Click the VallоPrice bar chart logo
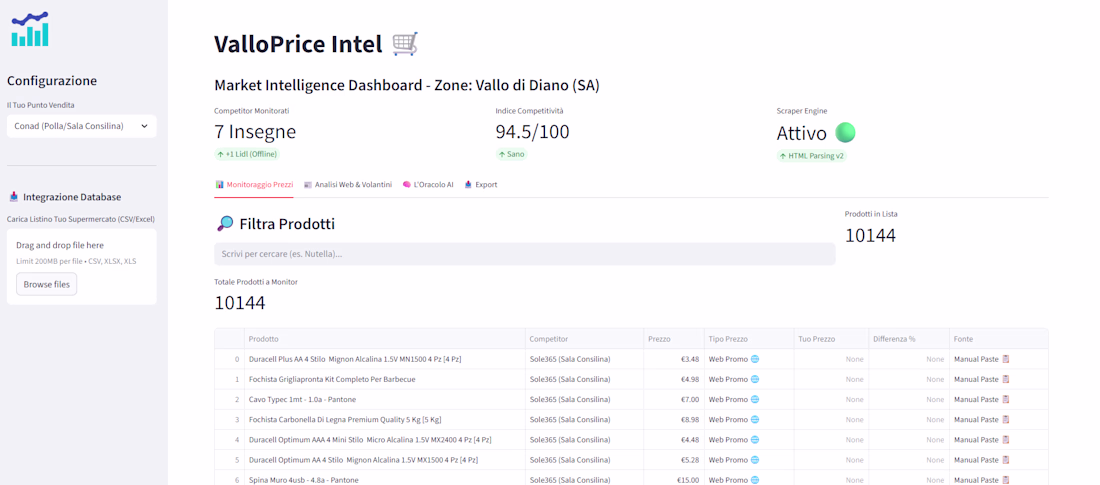1100x485 pixels. [30, 29]
